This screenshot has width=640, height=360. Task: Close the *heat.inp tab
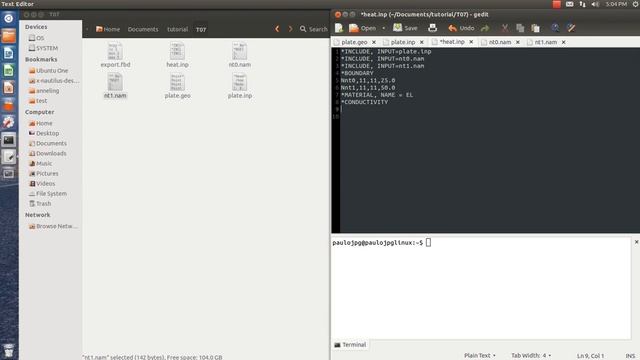tap(471, 42)
